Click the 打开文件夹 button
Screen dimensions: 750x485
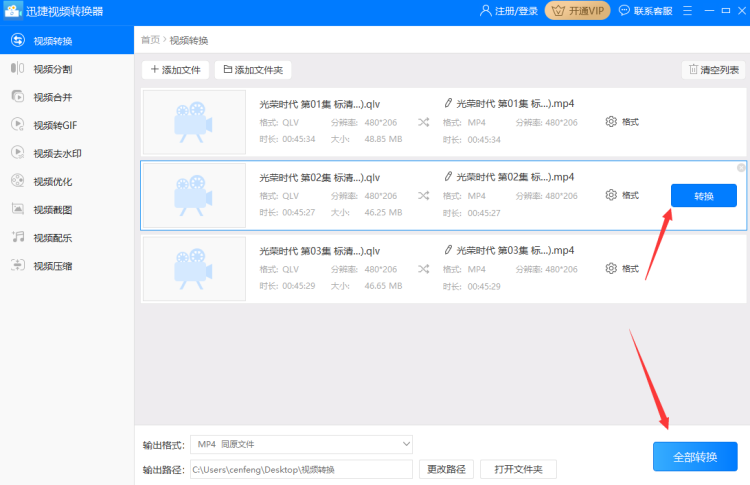click(x=518, y=470)
